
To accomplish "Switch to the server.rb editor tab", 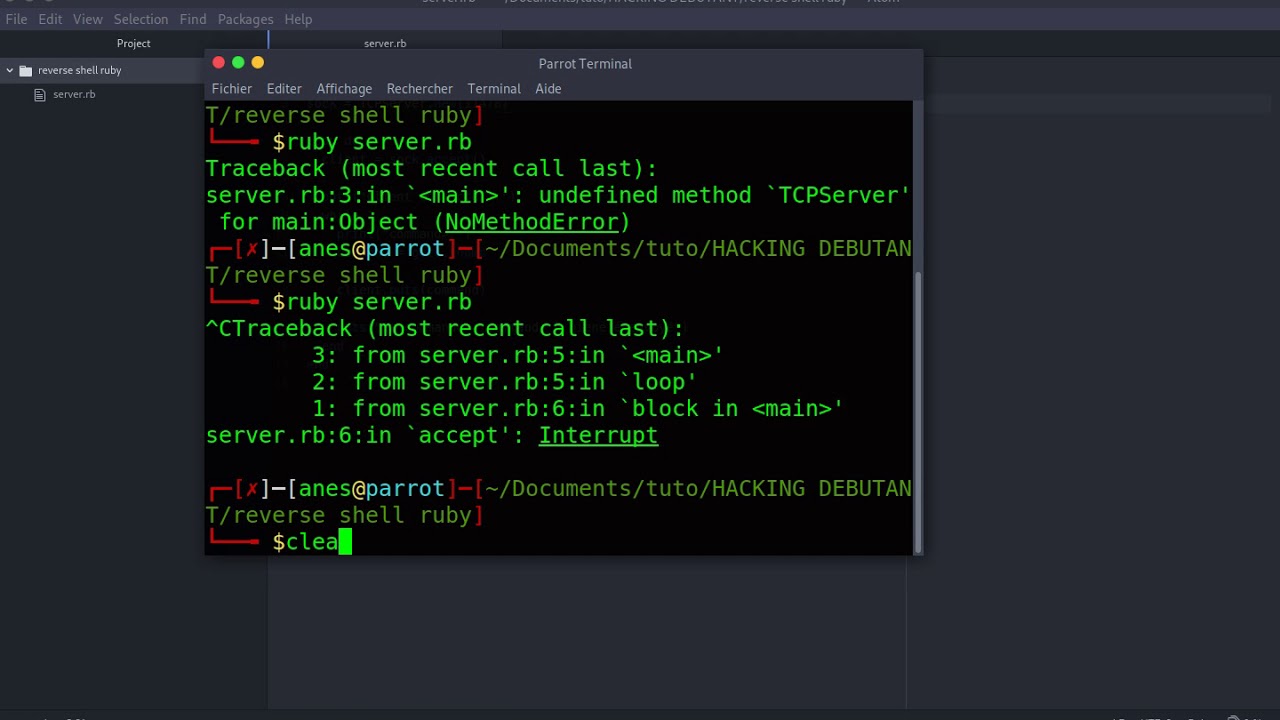I will tap(385, 43).
